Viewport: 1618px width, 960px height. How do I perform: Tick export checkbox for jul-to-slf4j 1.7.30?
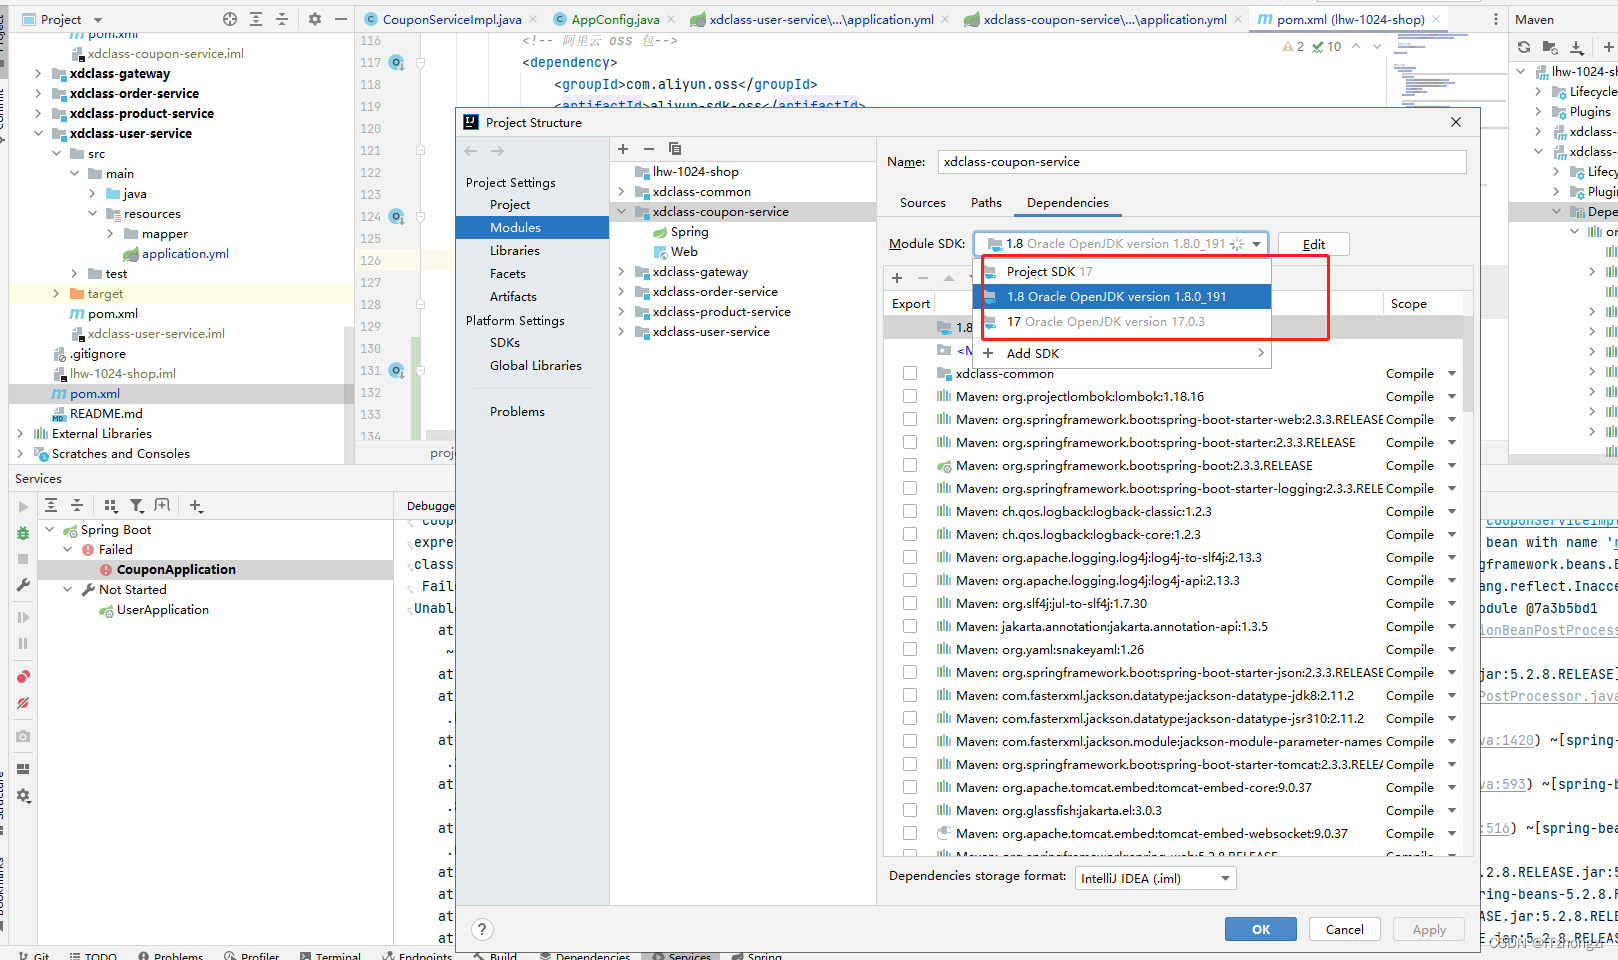910,603
